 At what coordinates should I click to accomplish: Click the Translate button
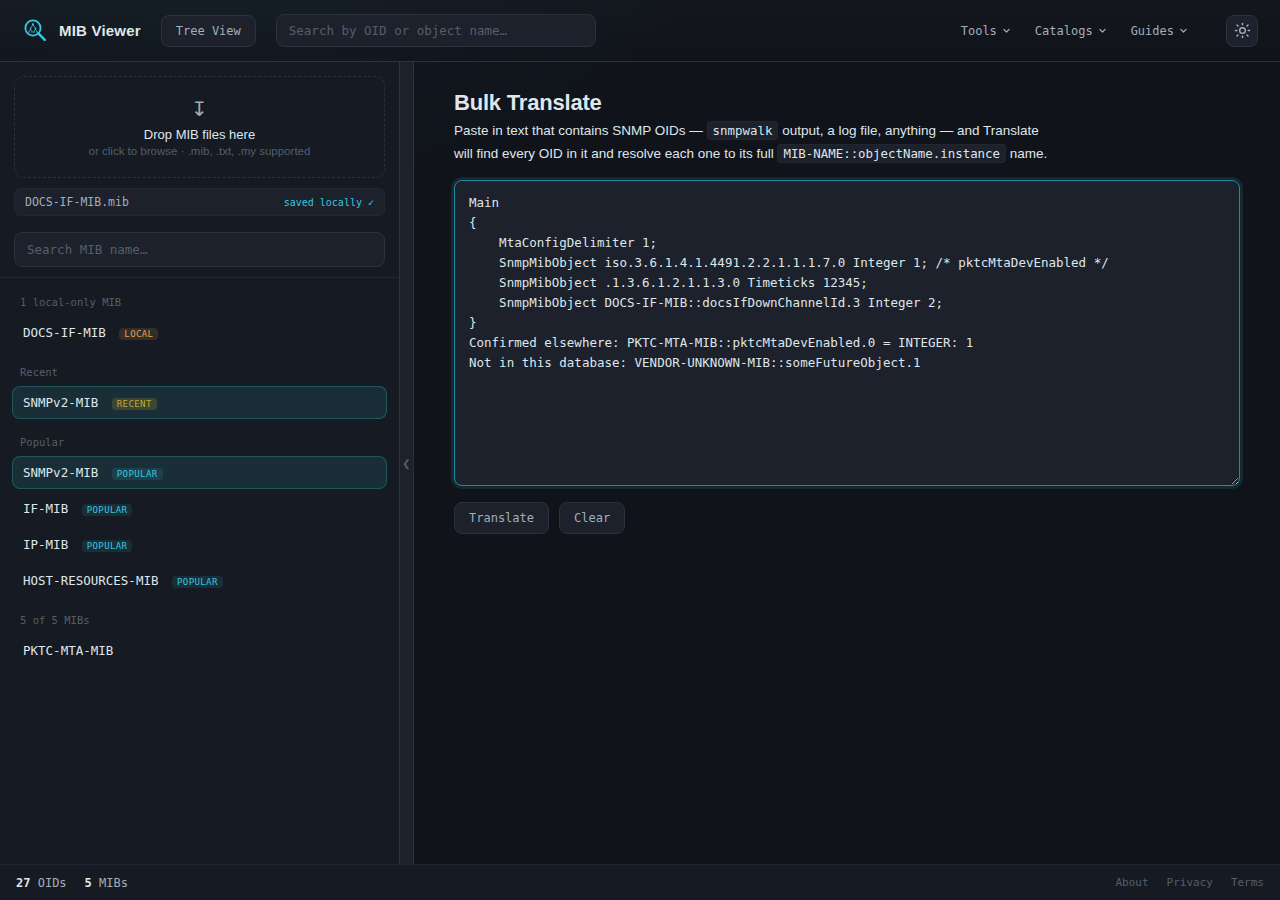[x=501, y=518]
